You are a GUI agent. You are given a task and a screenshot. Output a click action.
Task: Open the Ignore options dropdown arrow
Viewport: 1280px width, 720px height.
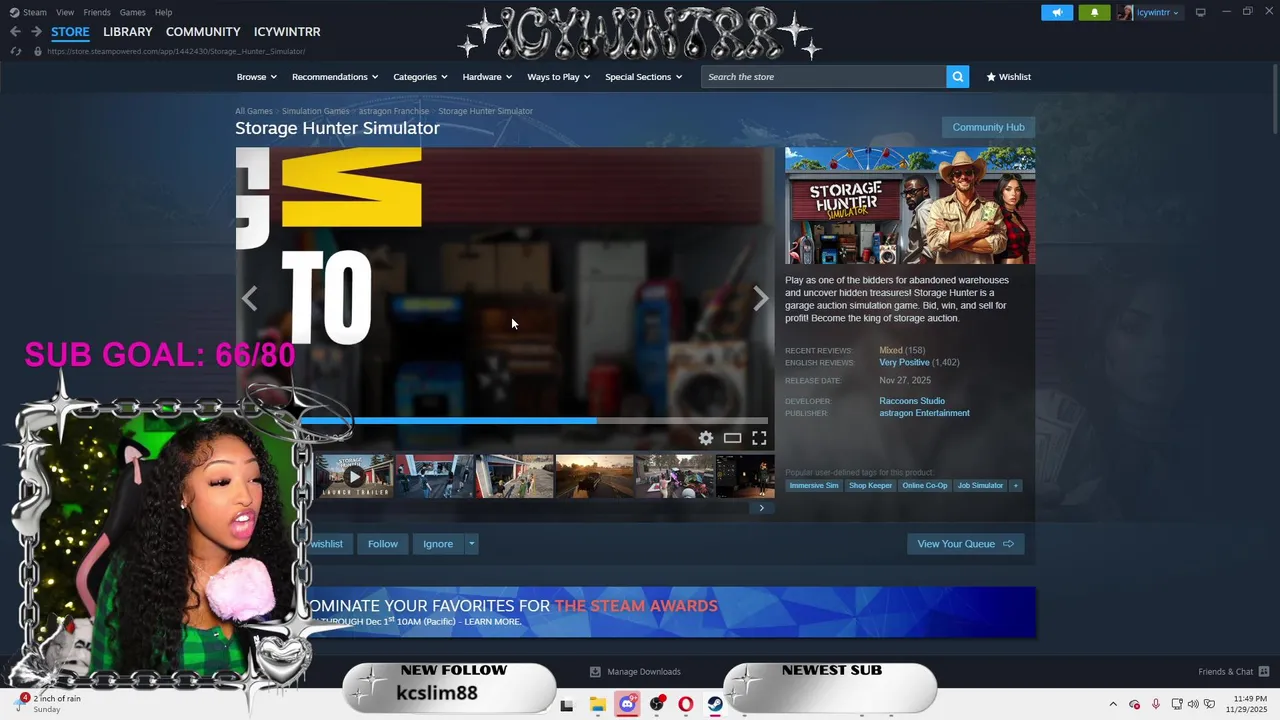click(x=472, y=544)
